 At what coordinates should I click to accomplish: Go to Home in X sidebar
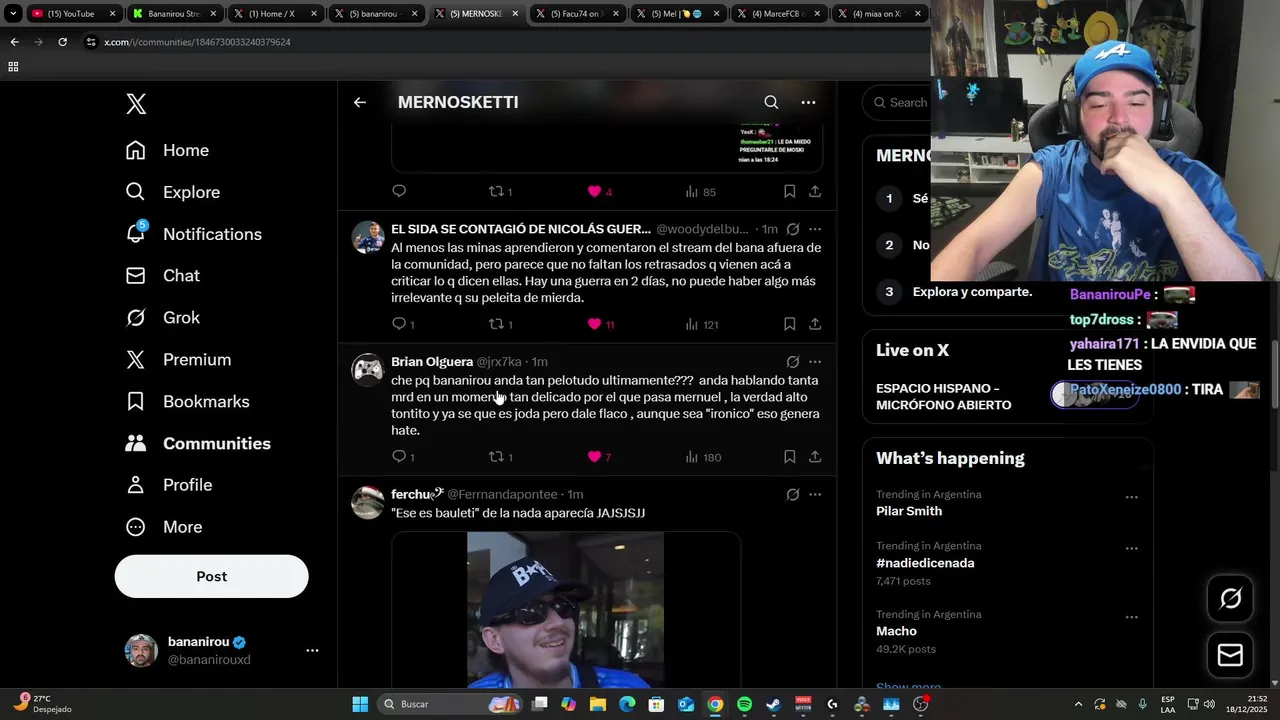coord(167,150)
